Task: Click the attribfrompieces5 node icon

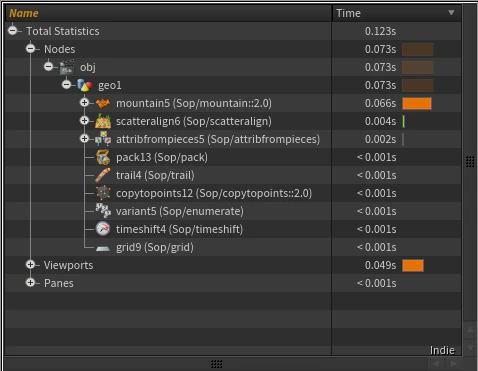Action: click(103, 139)
